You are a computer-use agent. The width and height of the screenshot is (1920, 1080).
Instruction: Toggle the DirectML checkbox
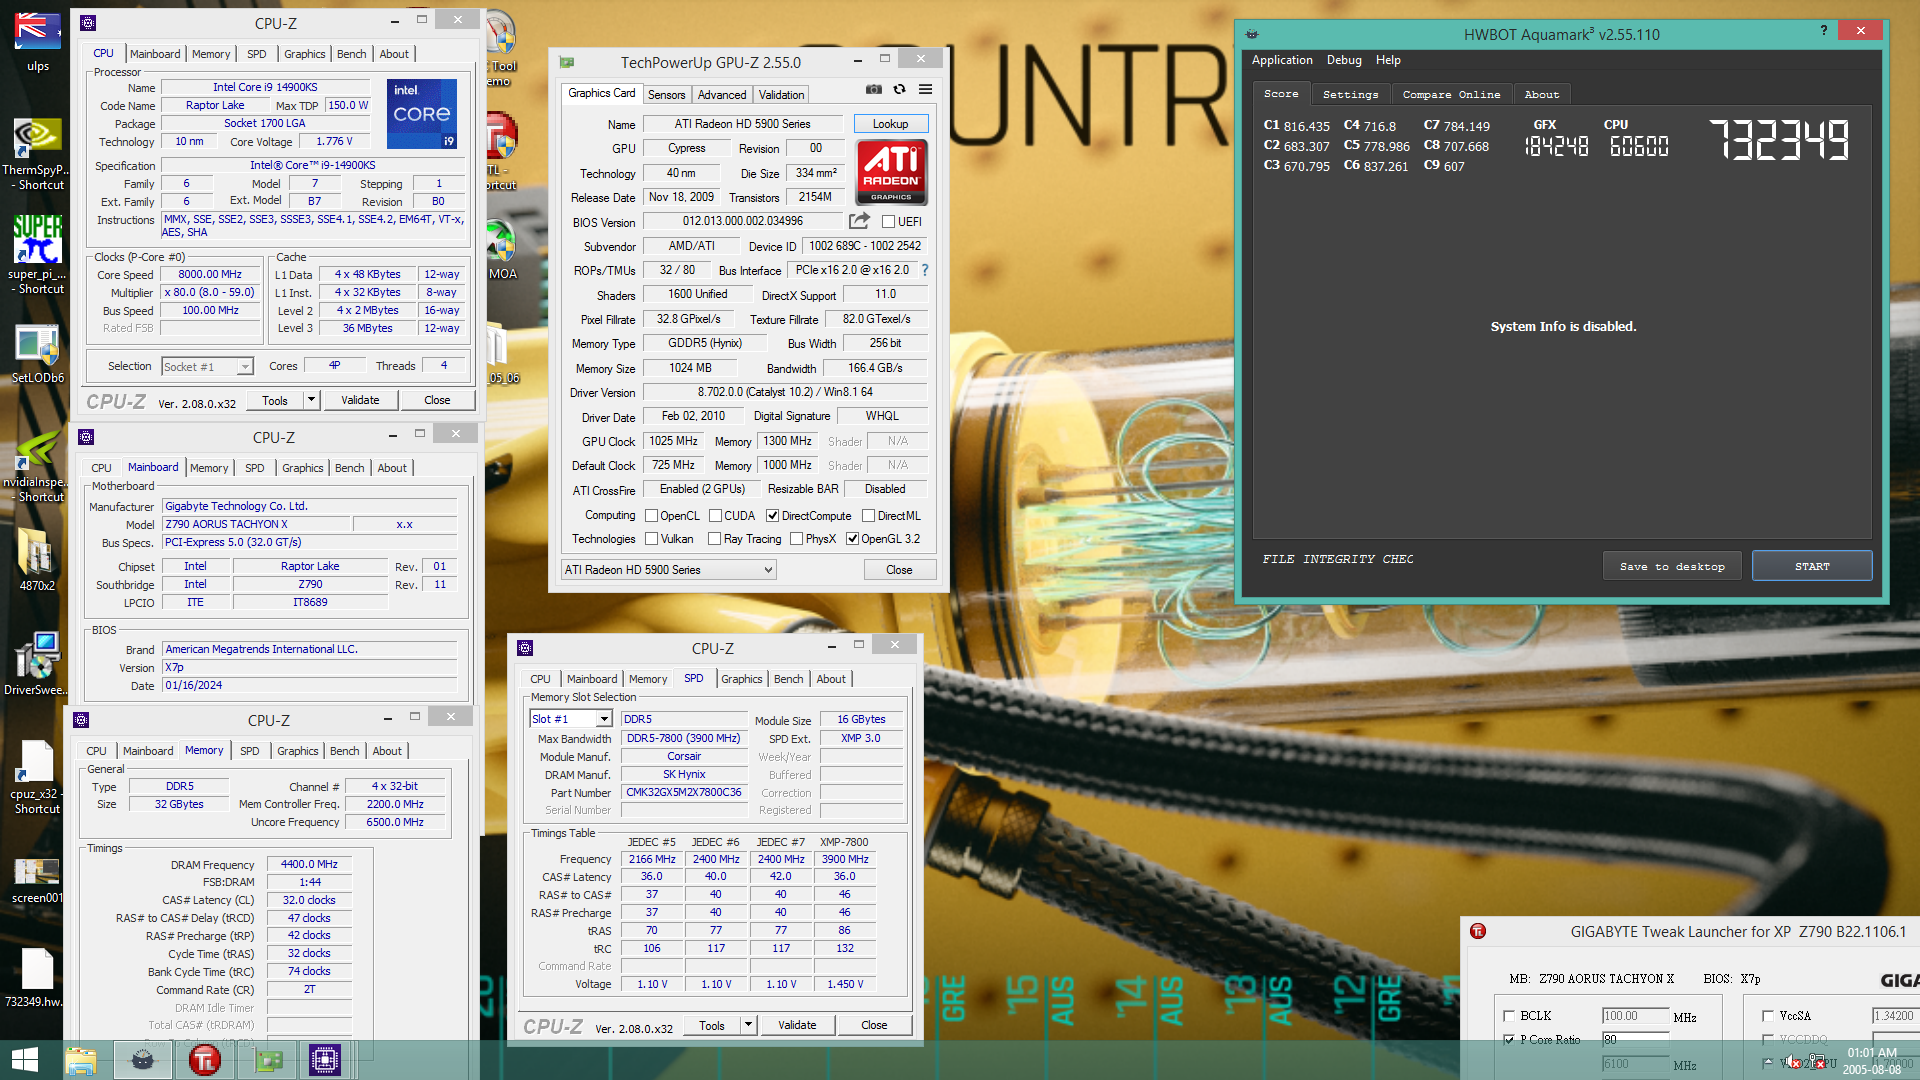(869, 516)
